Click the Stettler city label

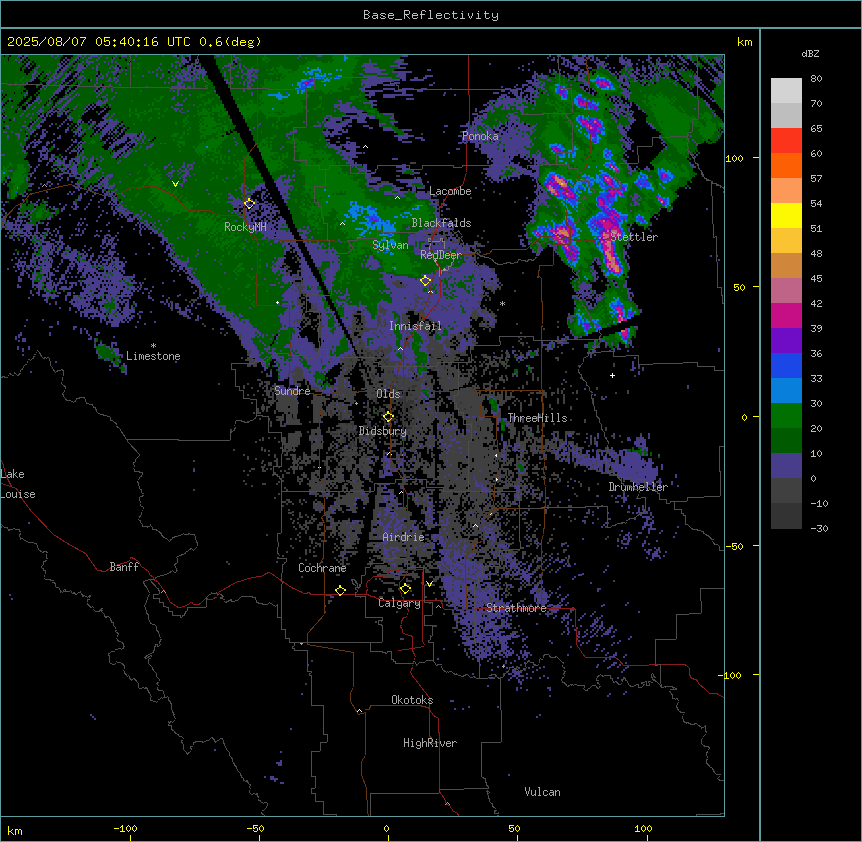[634, 237]
